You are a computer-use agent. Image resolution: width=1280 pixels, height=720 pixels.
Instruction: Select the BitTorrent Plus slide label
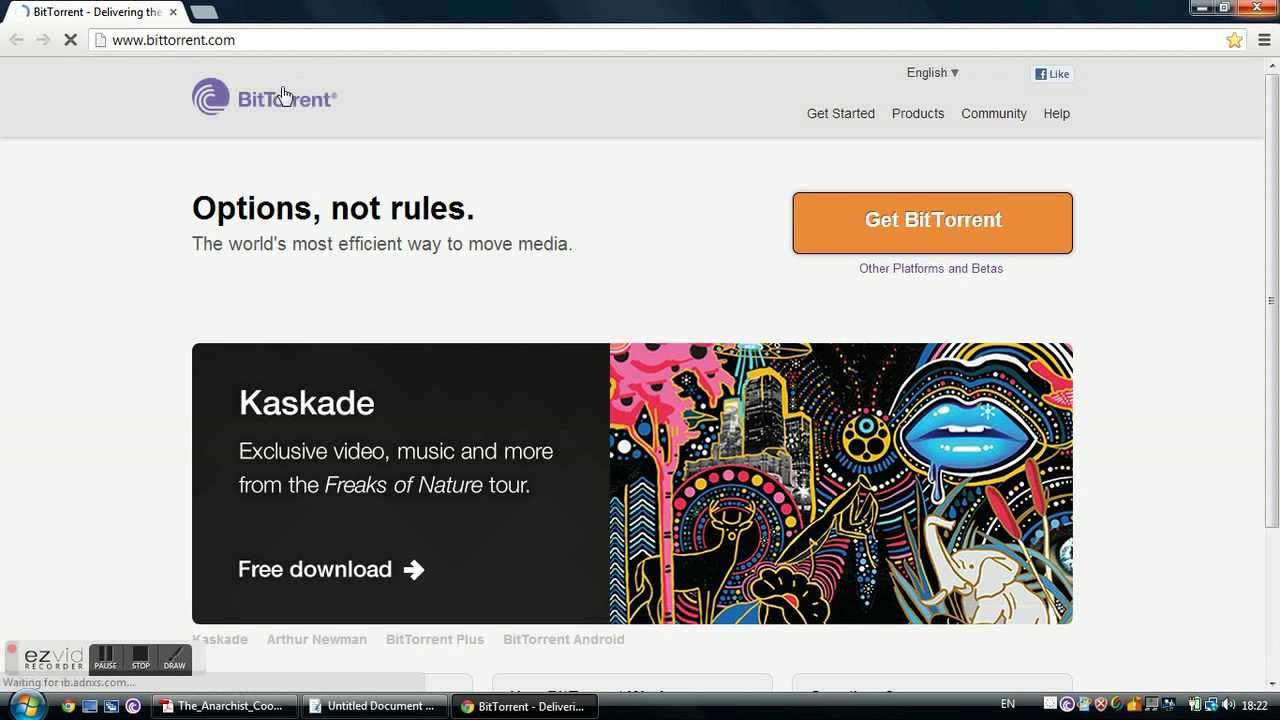(435, 640)
